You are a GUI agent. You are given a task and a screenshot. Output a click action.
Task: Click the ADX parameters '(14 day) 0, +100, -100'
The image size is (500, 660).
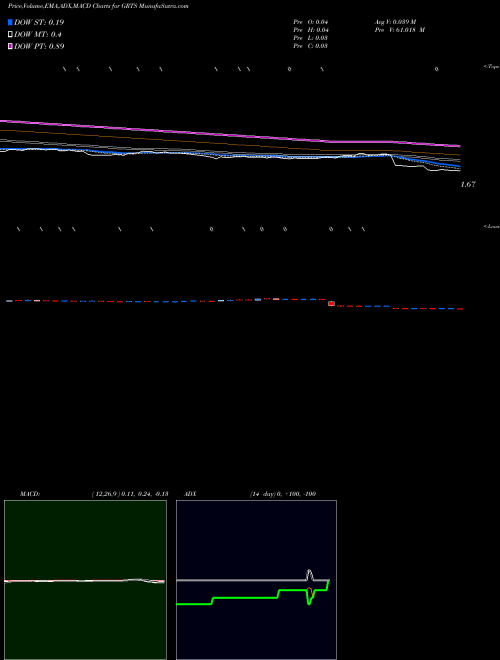[x=283, y=494]
